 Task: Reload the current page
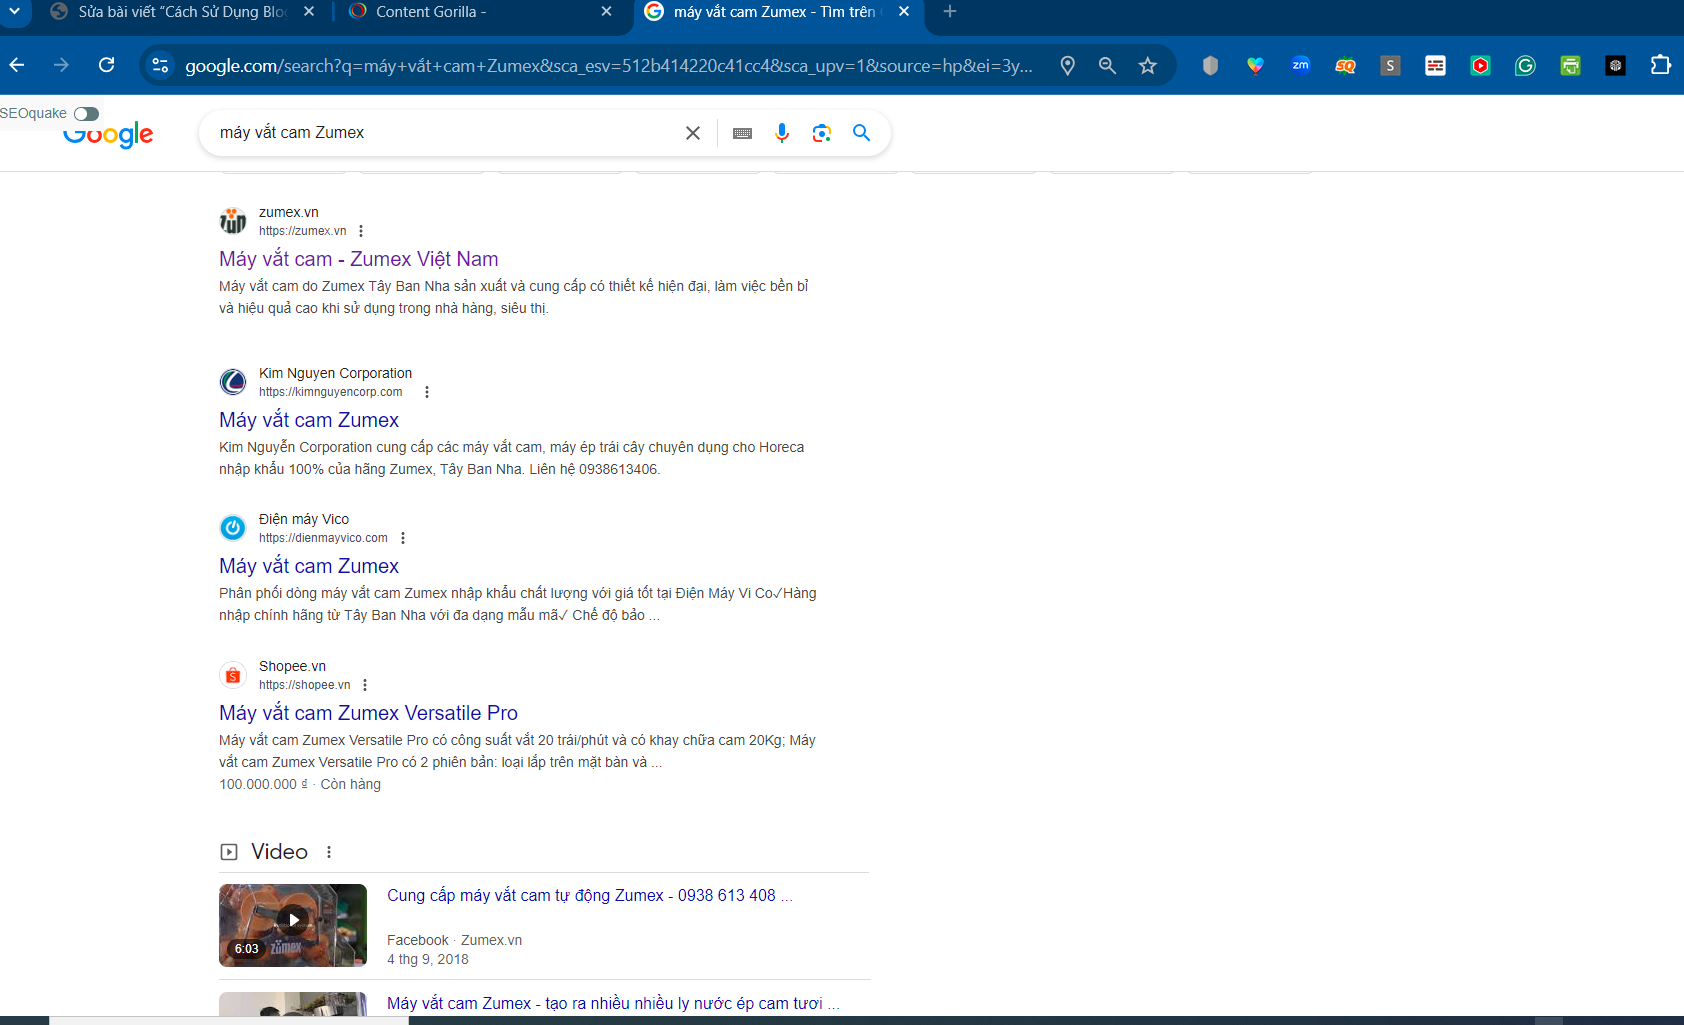pos(107,65)
